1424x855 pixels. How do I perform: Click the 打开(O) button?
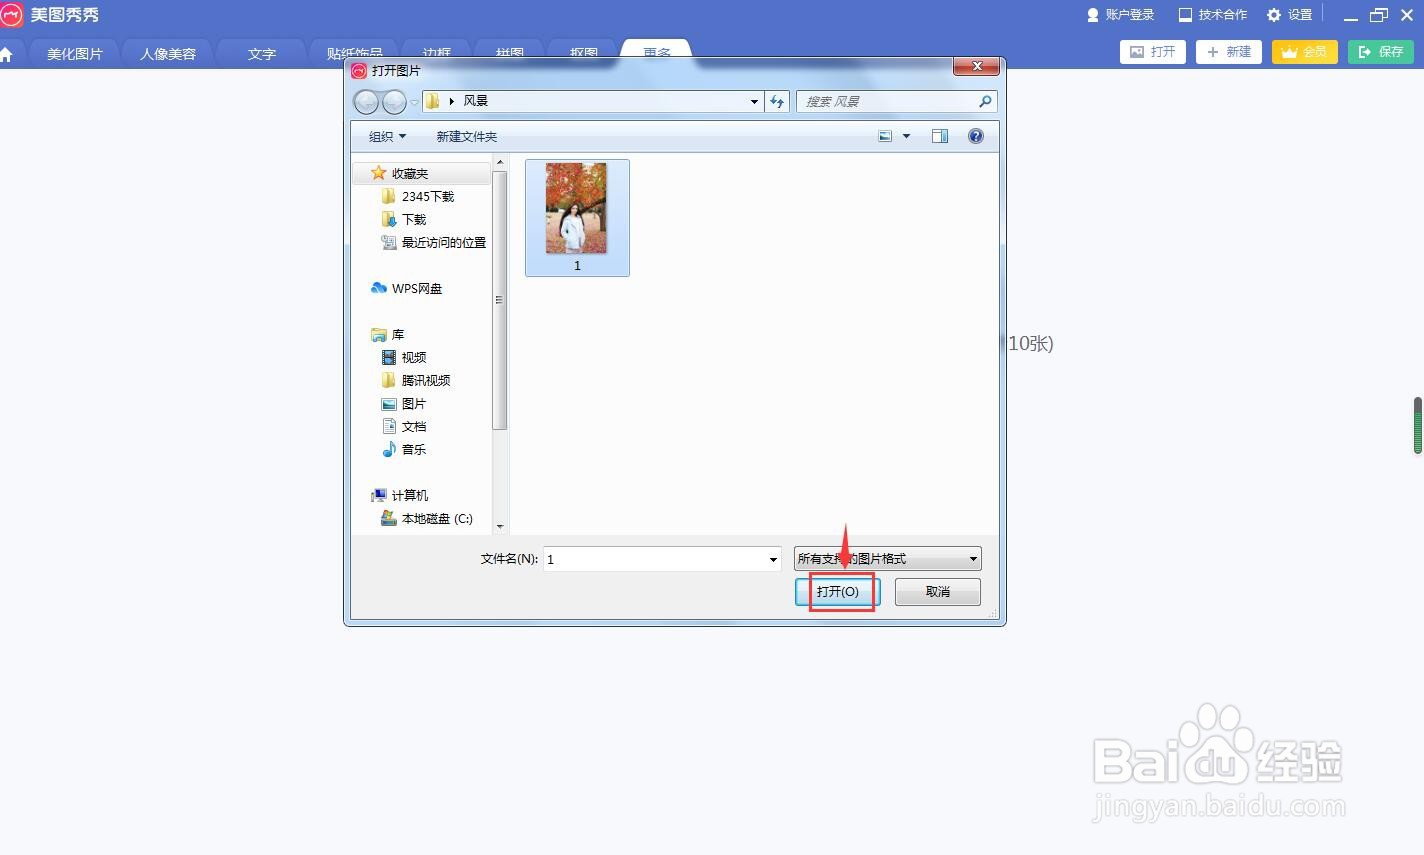838,592
